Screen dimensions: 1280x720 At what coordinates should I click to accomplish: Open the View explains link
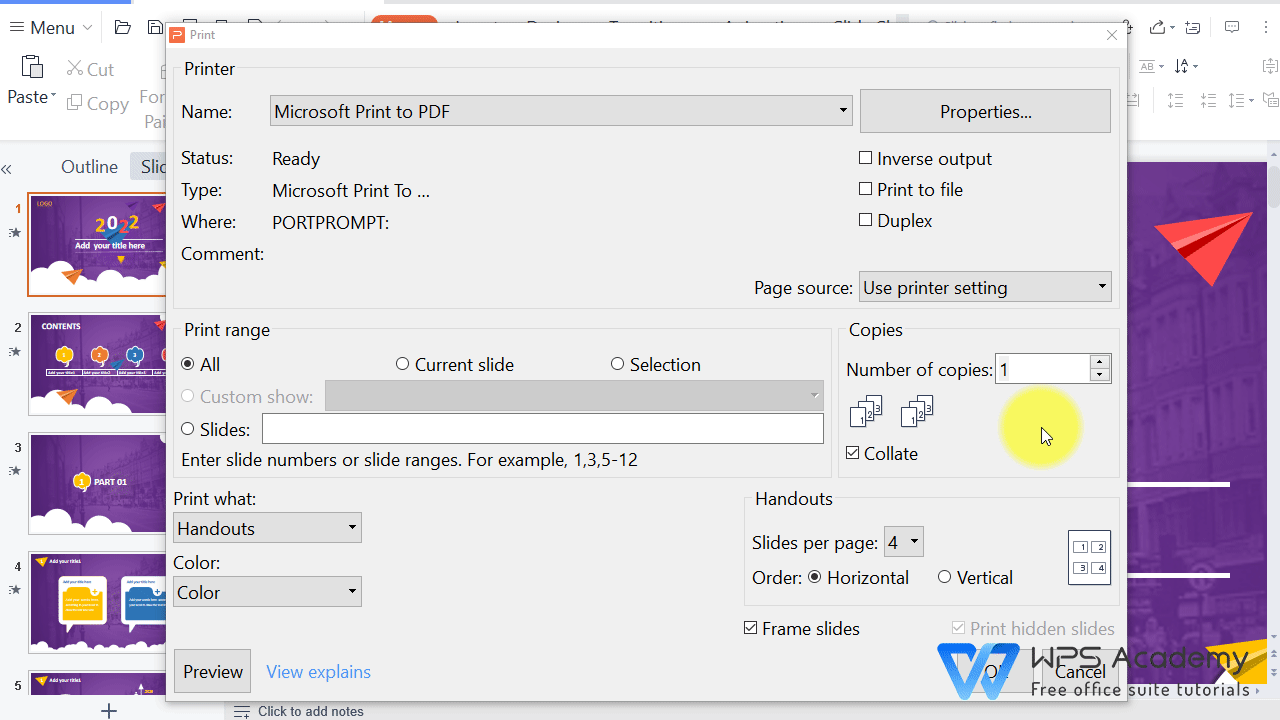[318, 671]
